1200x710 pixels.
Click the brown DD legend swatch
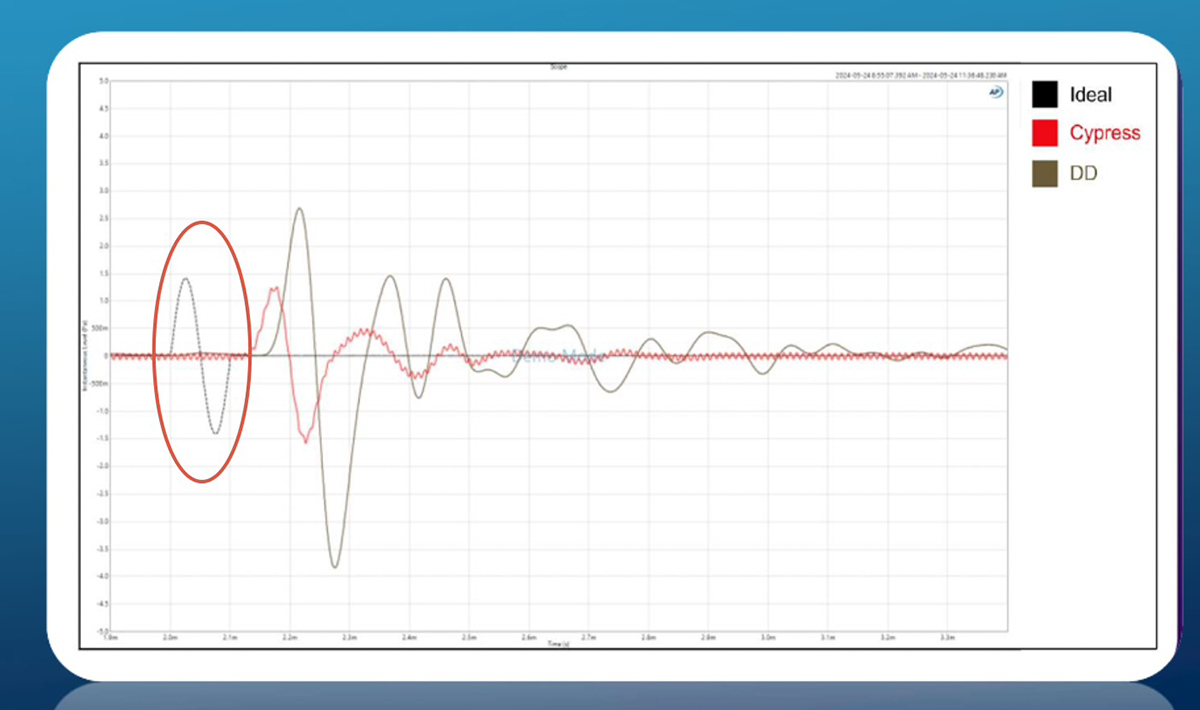(x=1045, y=173)
